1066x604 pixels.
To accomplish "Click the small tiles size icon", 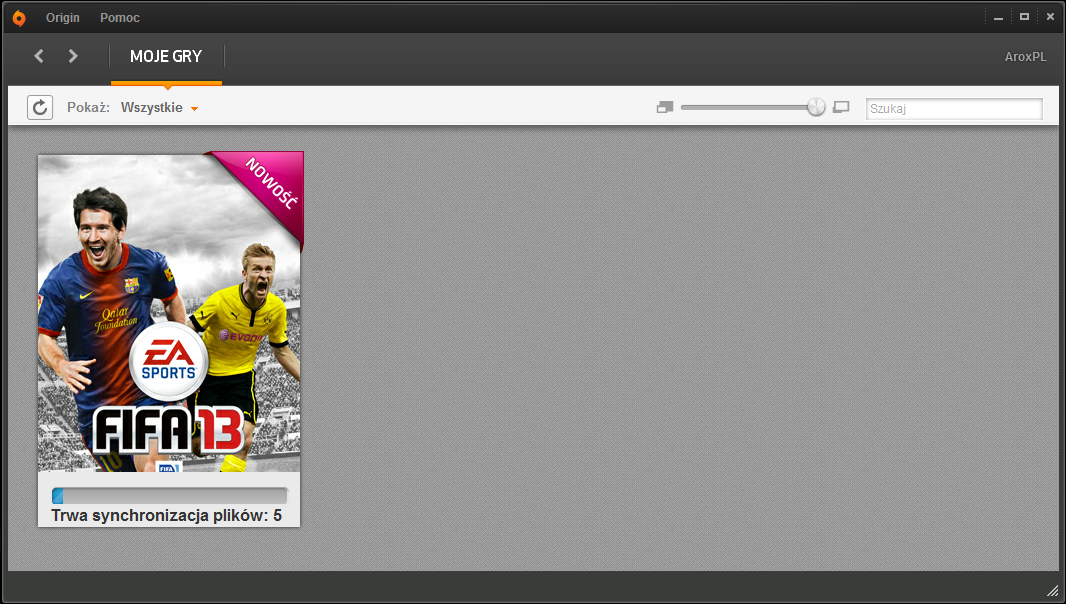I will 665,107.
